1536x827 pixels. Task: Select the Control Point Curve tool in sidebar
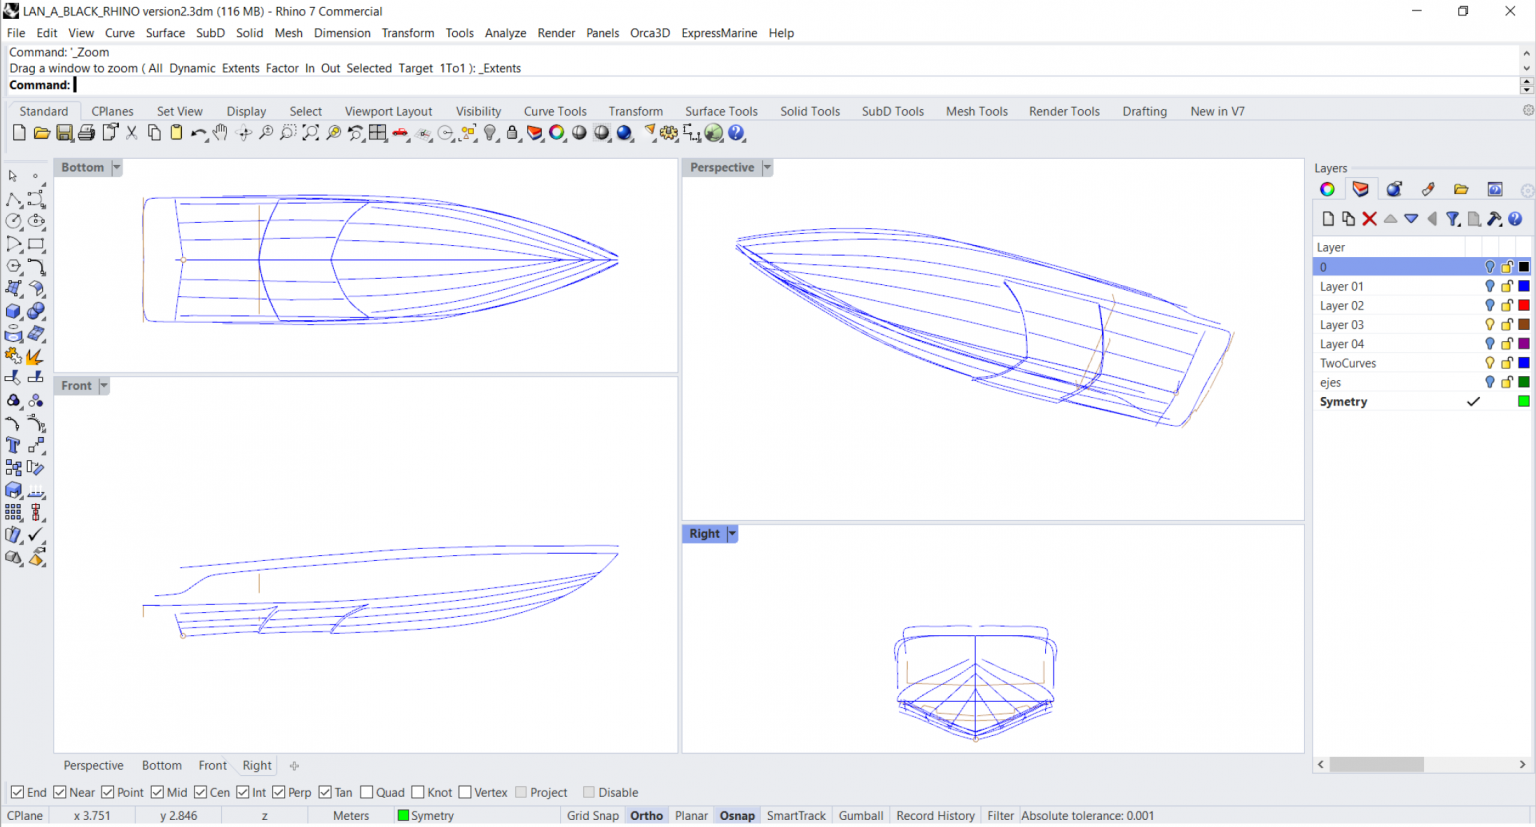click(35, 199)
